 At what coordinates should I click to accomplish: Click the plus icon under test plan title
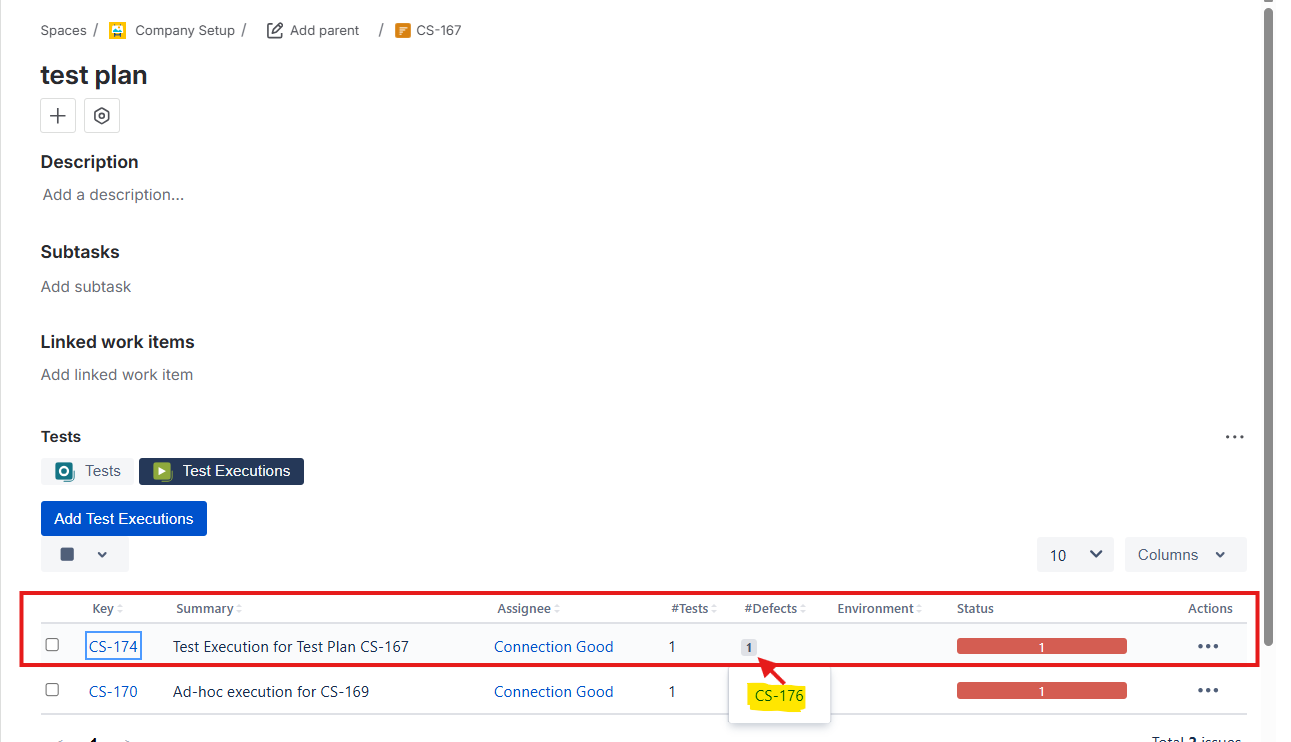[58, 116]
